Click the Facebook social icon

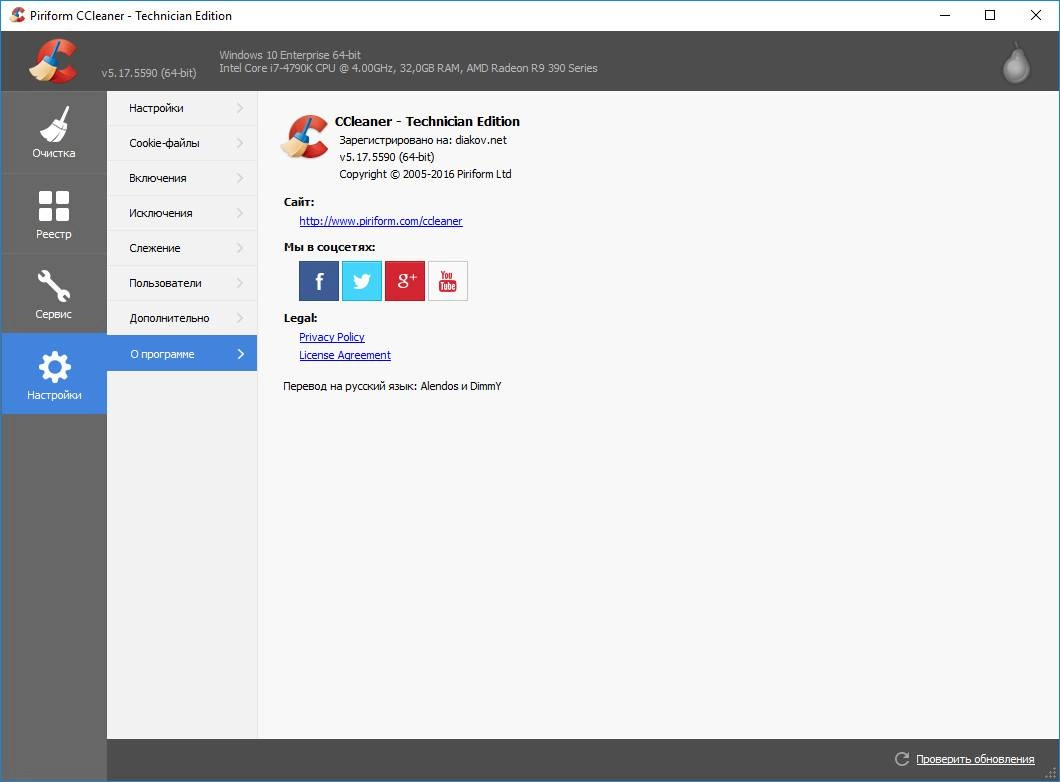point(319,280)
